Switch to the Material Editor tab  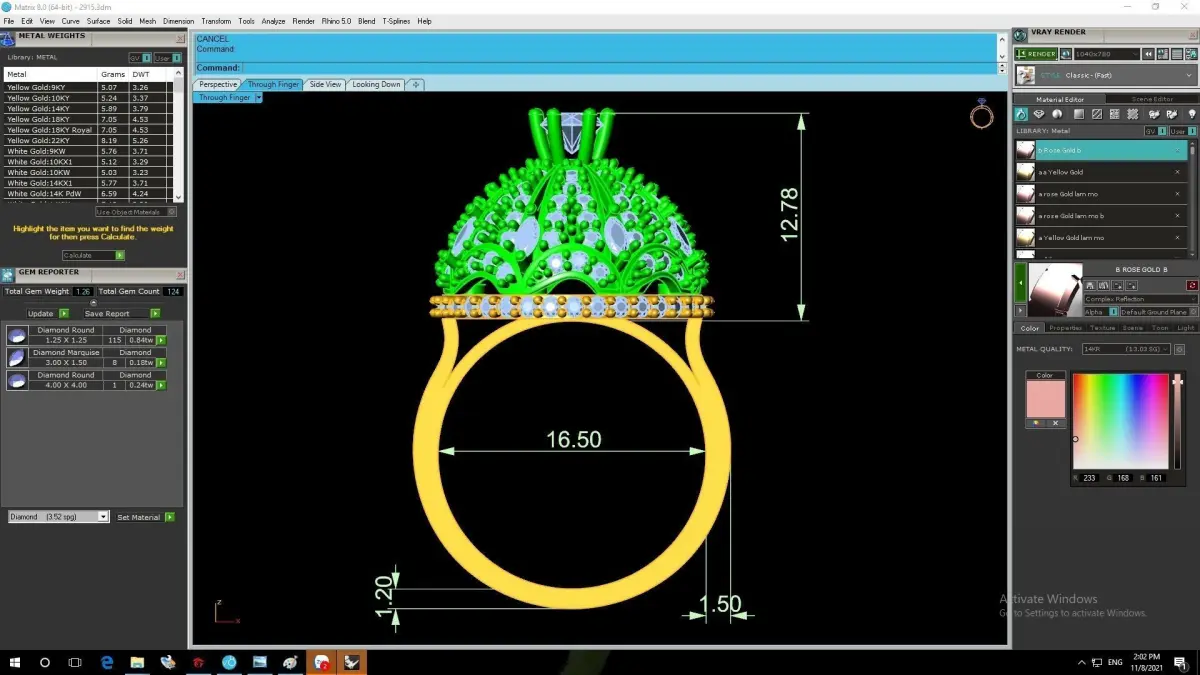coord(1060,99)
